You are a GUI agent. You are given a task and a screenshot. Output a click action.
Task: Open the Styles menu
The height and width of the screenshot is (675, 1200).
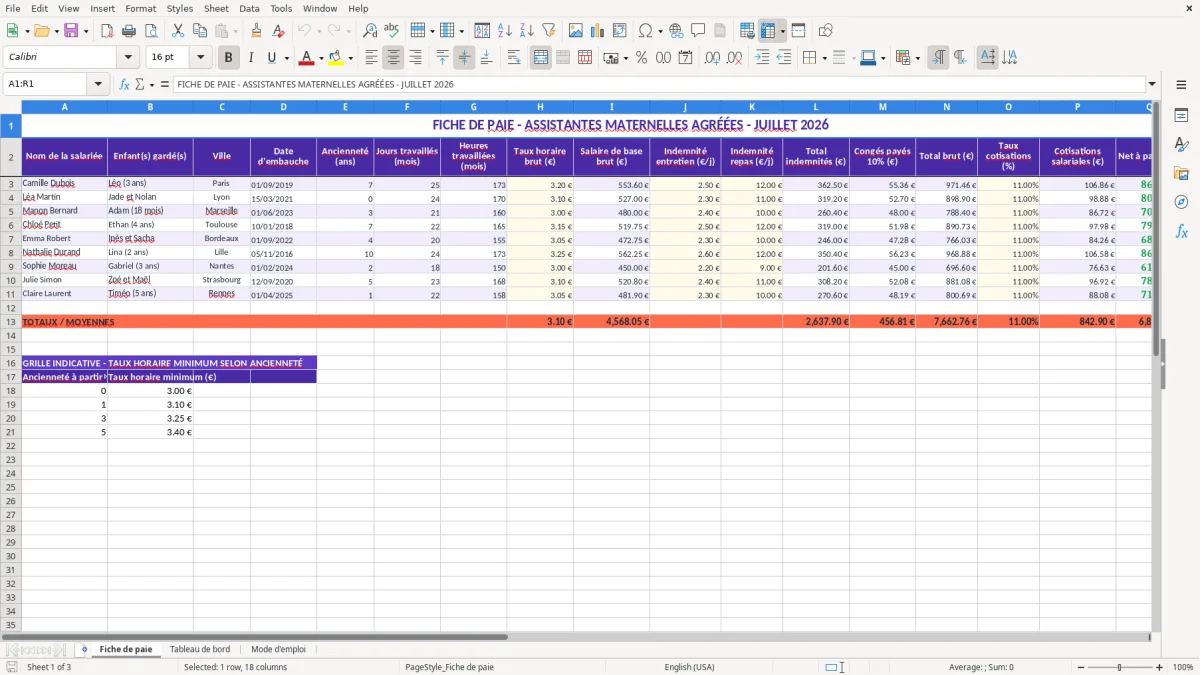(180, 8)
